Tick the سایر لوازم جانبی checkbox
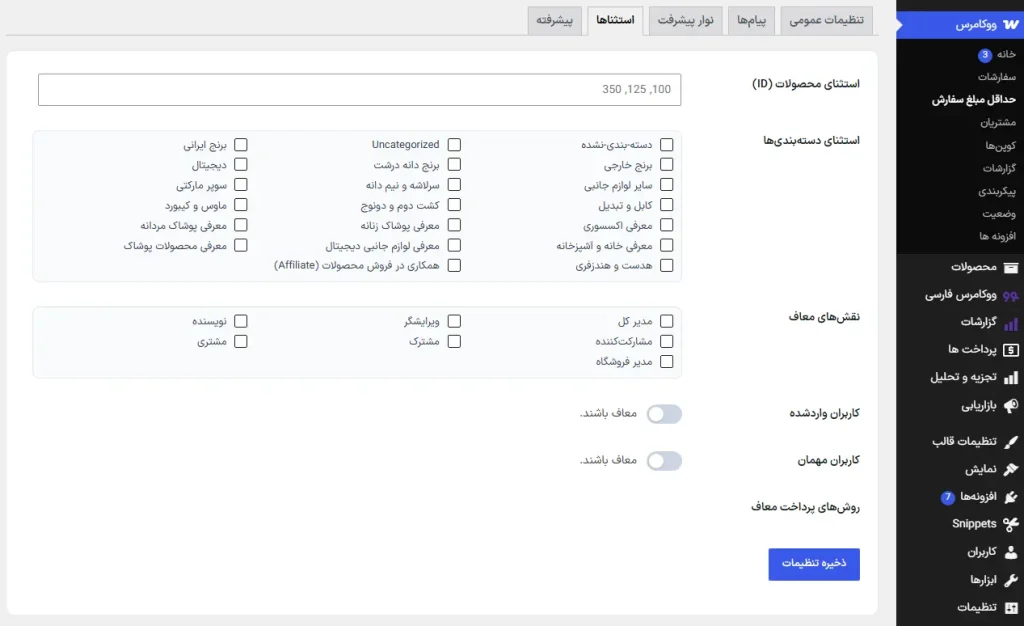 click(666, 185)
